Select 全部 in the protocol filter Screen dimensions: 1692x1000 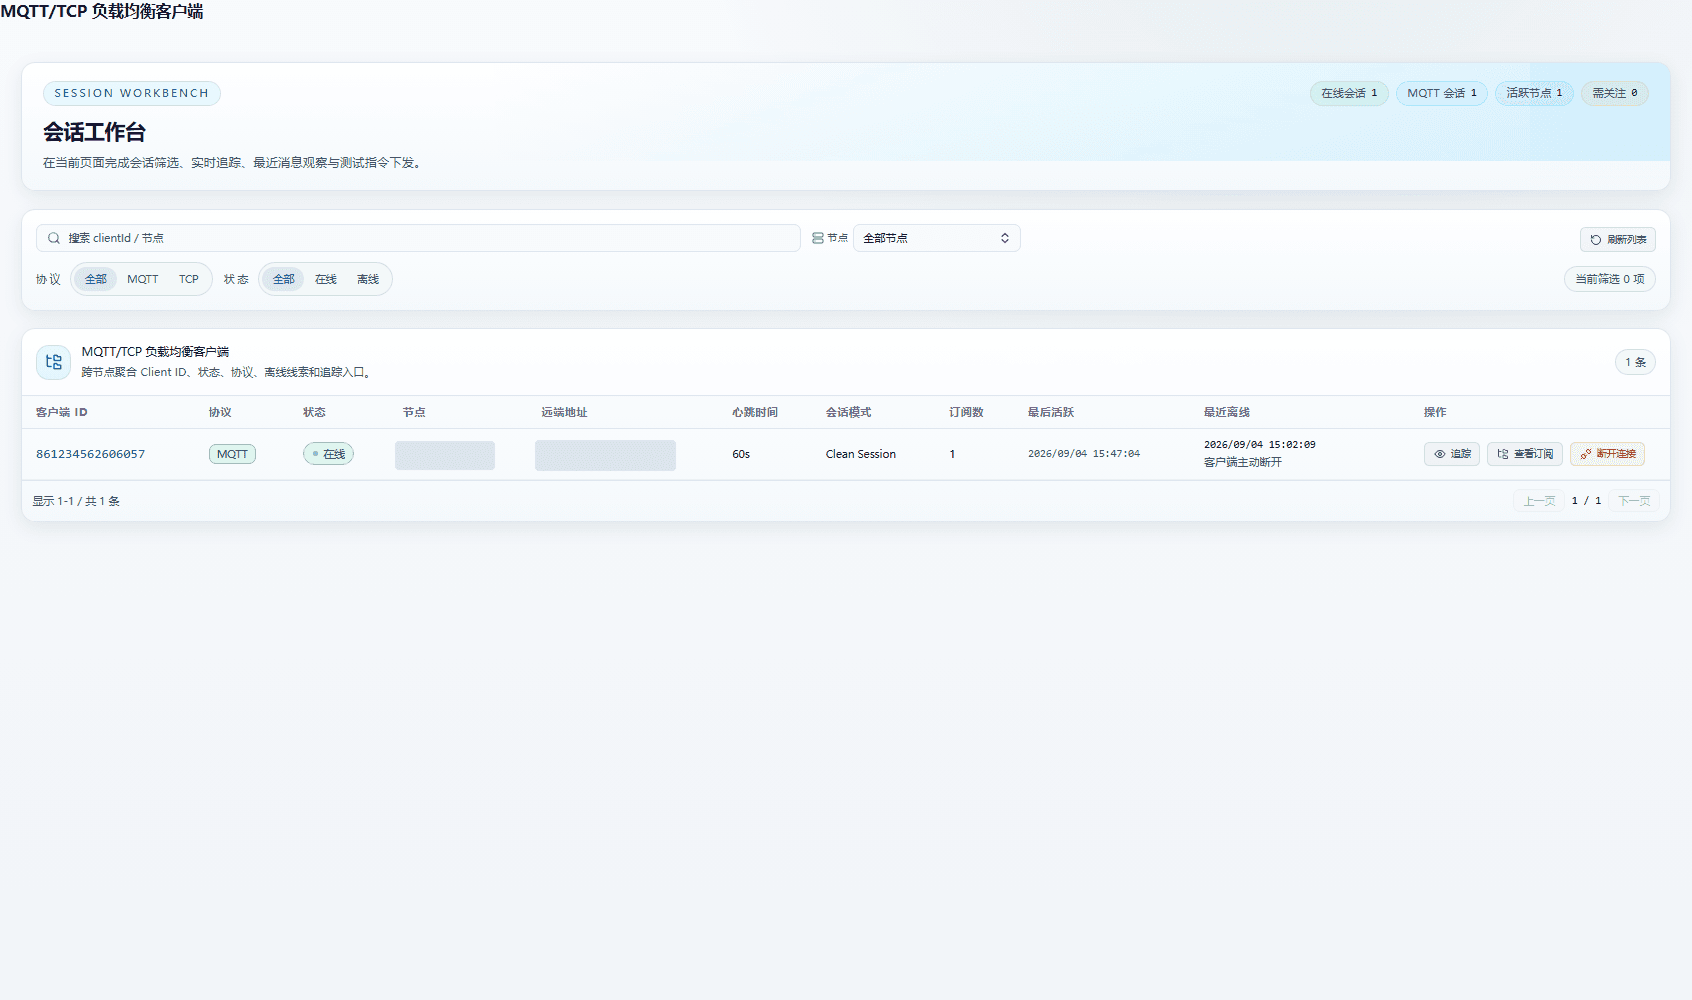point(96,279)
